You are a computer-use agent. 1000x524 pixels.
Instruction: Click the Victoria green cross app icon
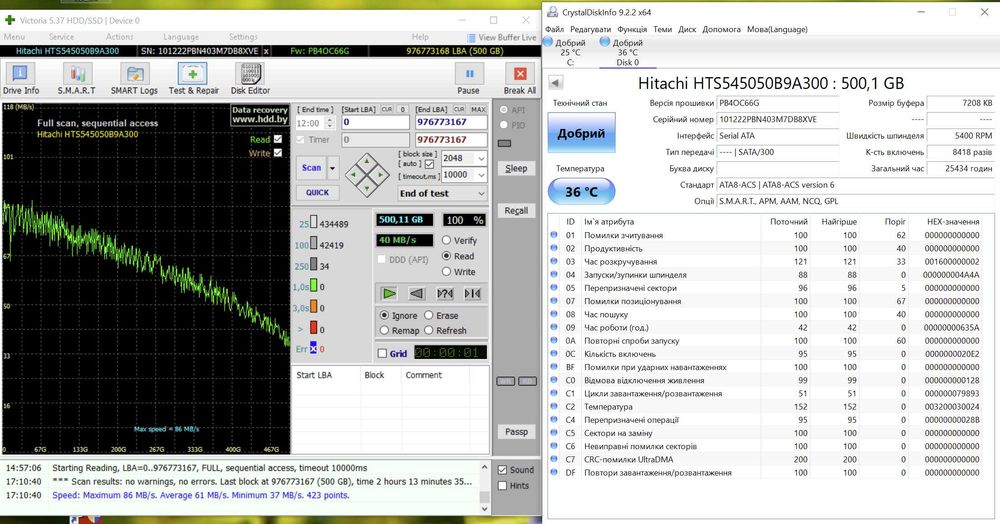10,20
